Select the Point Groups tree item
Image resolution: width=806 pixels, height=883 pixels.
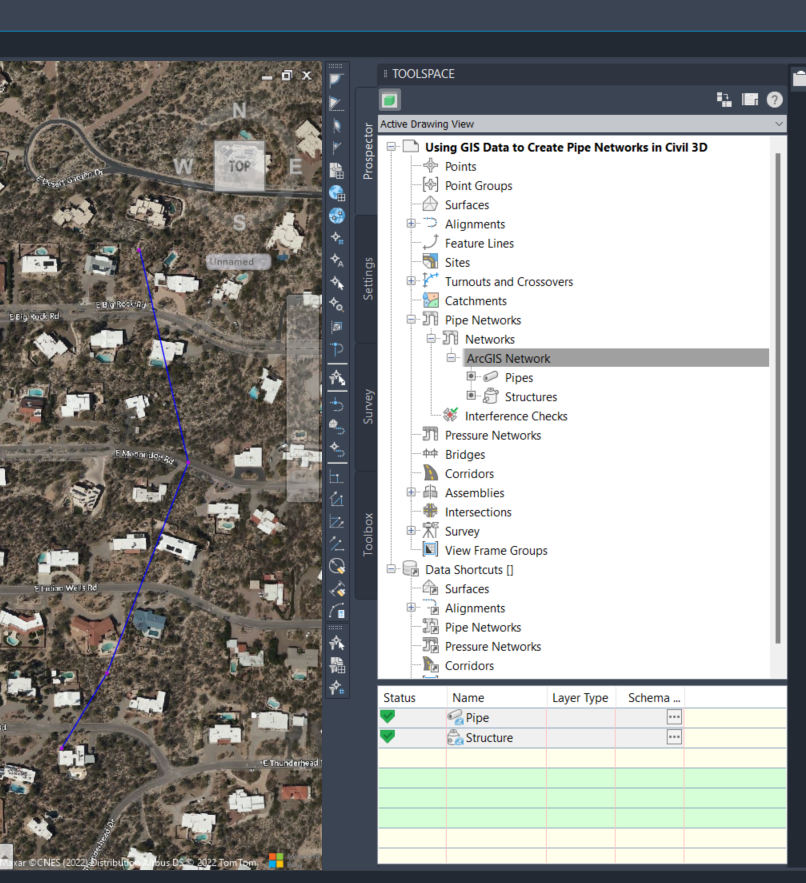478,185
